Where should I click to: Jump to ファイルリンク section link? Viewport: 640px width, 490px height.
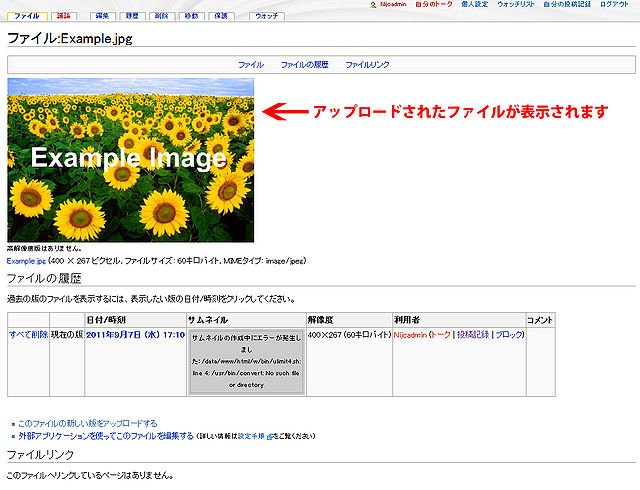[x=368, y=64]
